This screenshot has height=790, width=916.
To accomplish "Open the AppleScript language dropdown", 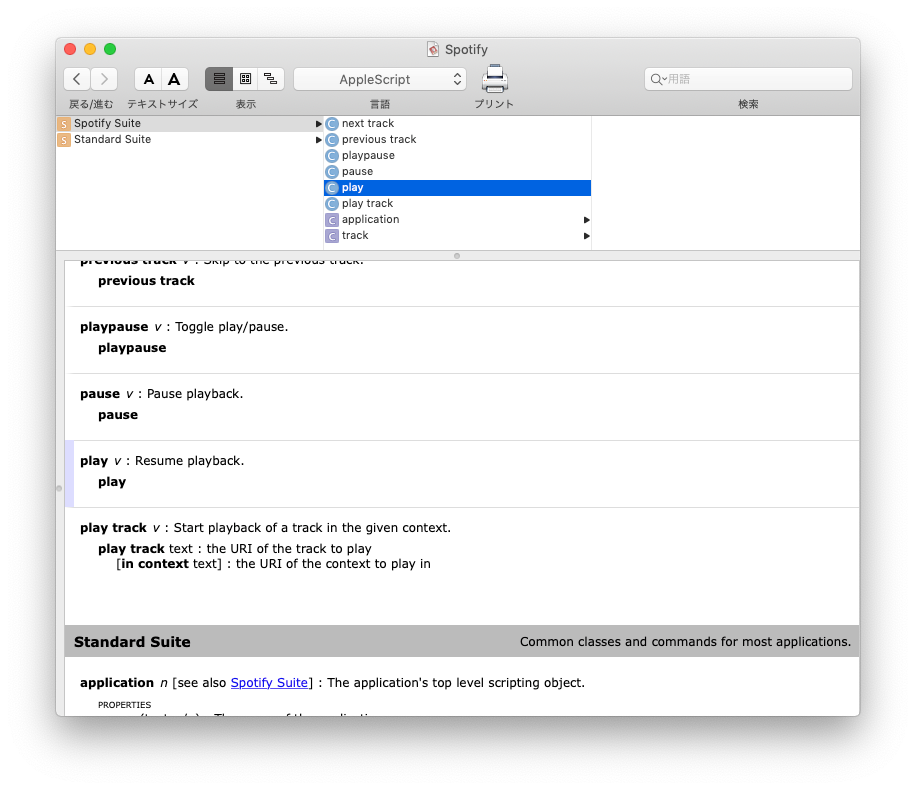I will click(380, 79).
